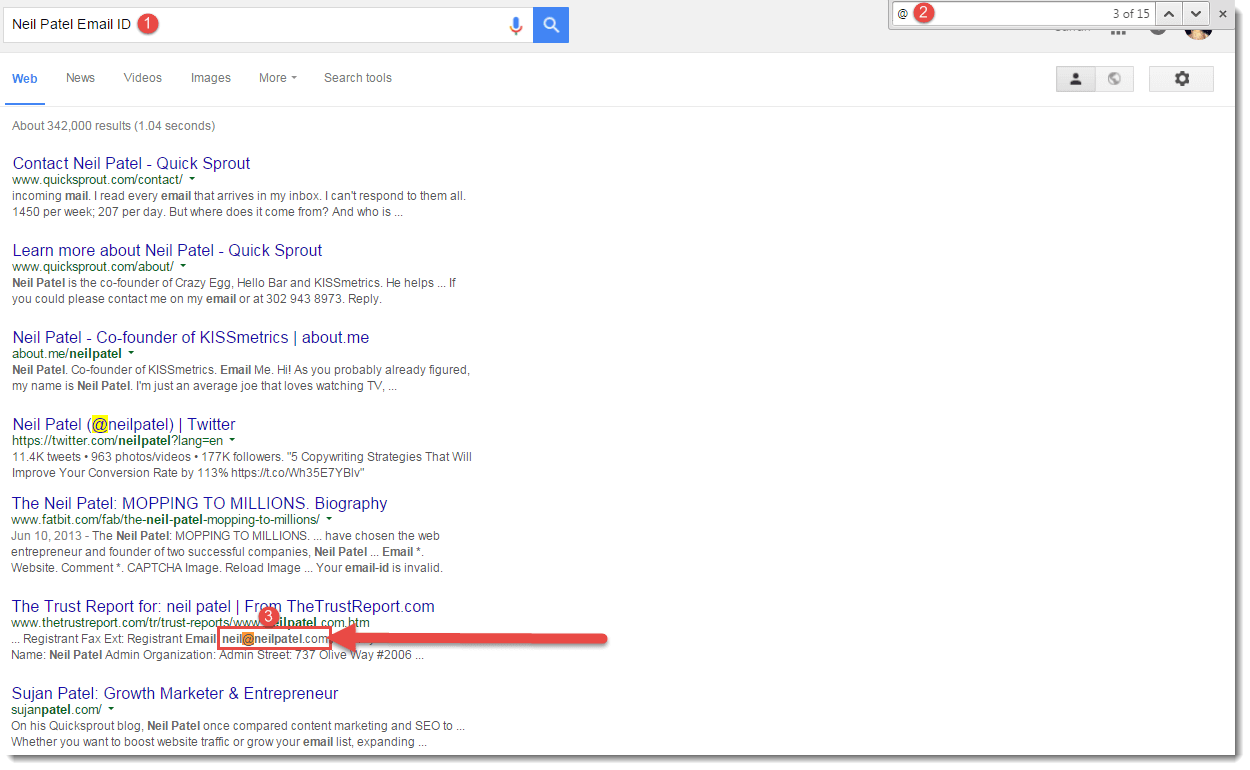
Task: Switch to the News tab
Action: point(80,78)
